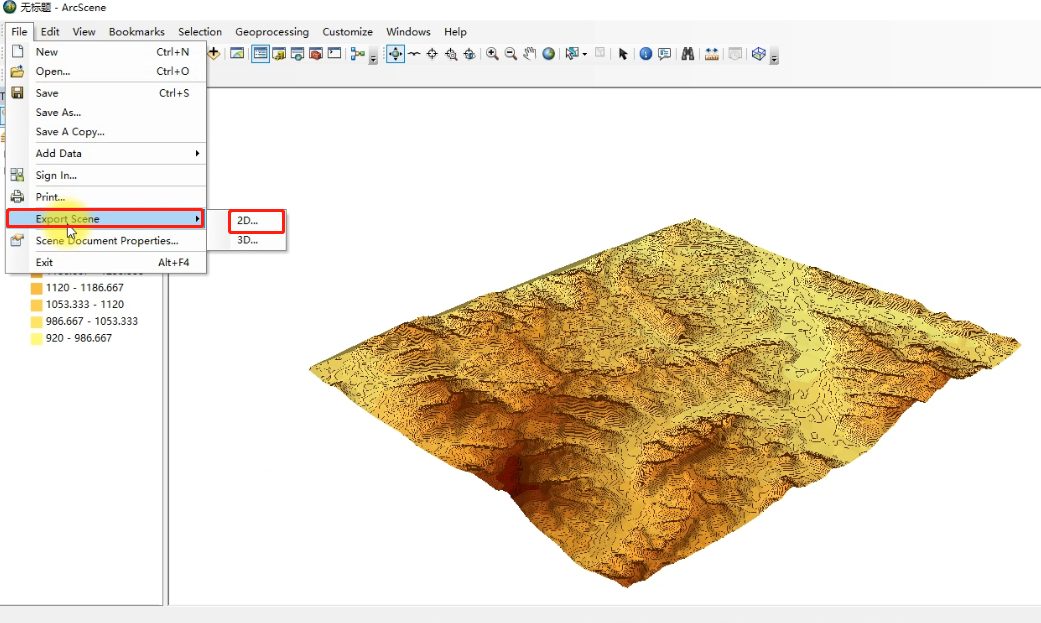Image resolution: width=1041 pixels, height=623 pixels.
Task: Click the Add Data yellow plus icon
Action: coord(214,54)
